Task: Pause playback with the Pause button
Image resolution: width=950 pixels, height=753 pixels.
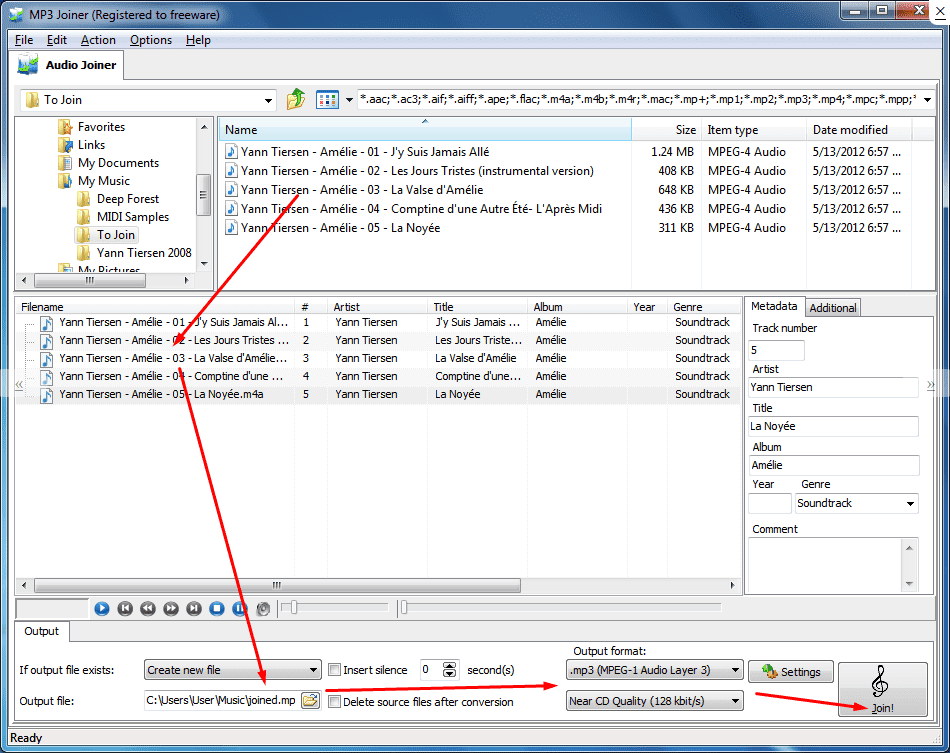Action: 240,608
